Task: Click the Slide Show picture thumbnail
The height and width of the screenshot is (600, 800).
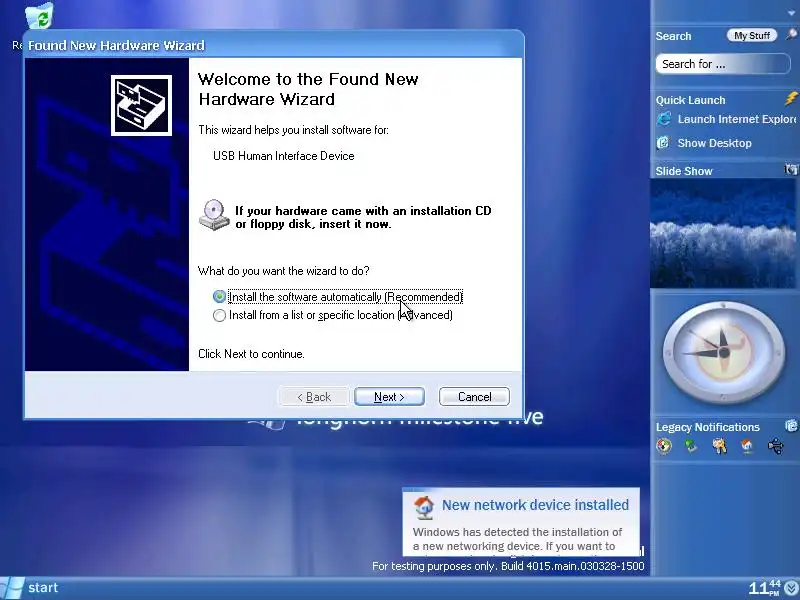Action: [x=722, y=234]
